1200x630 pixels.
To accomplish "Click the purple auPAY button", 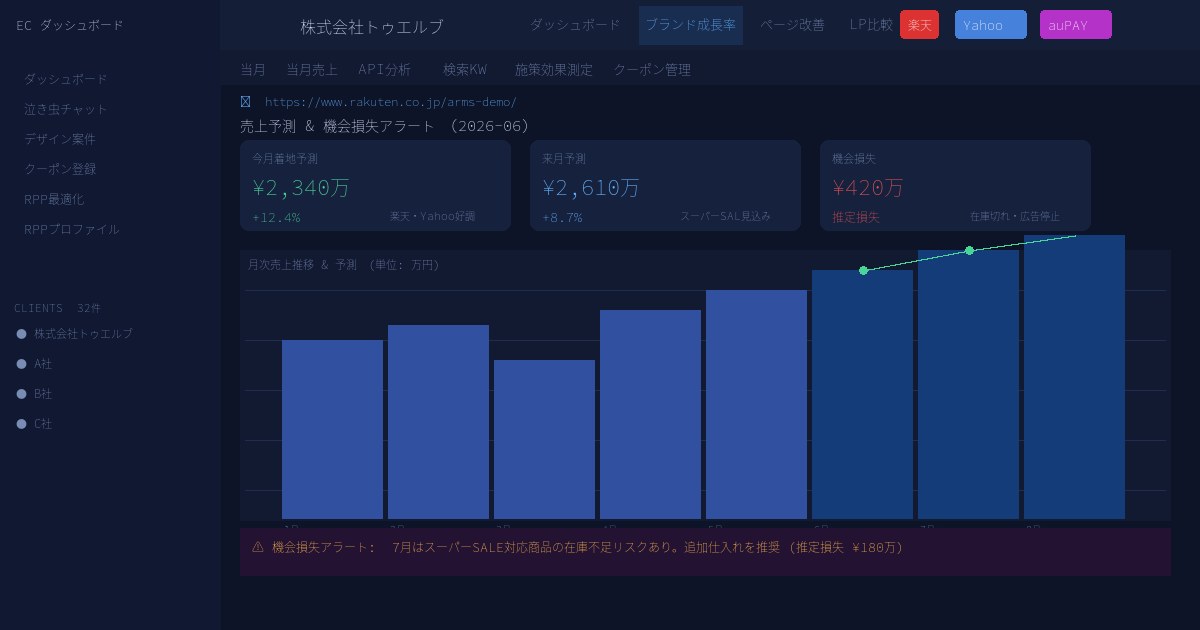I will coord(1076,25).
